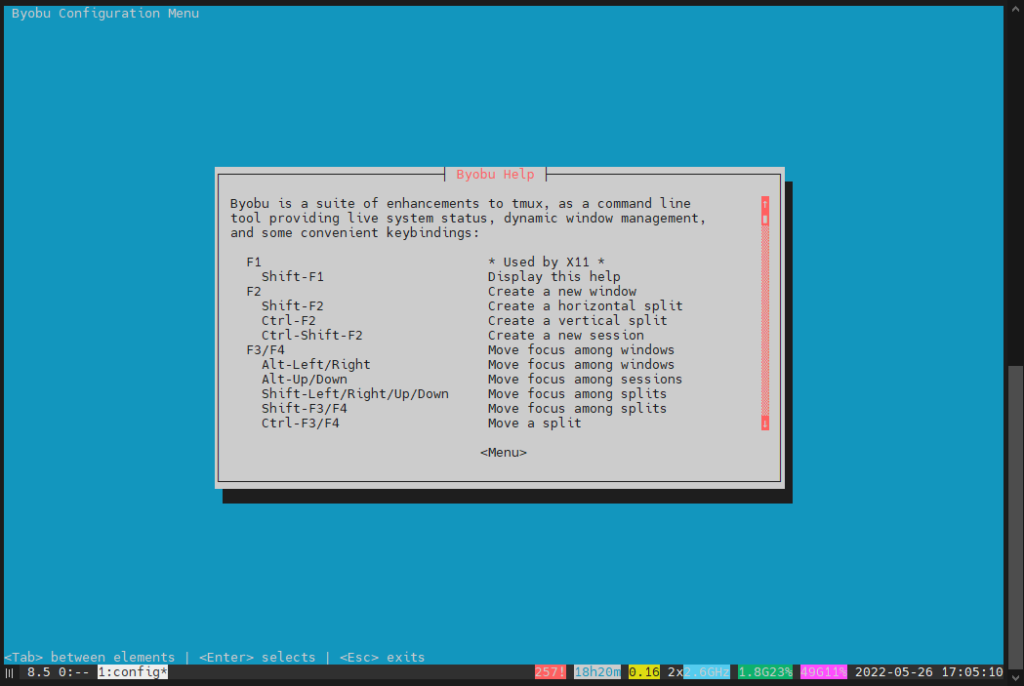Click the down chevron at bottom-right scrollbar
The height and width of the screenshot is (686, 1024).
coord(1016,678)
